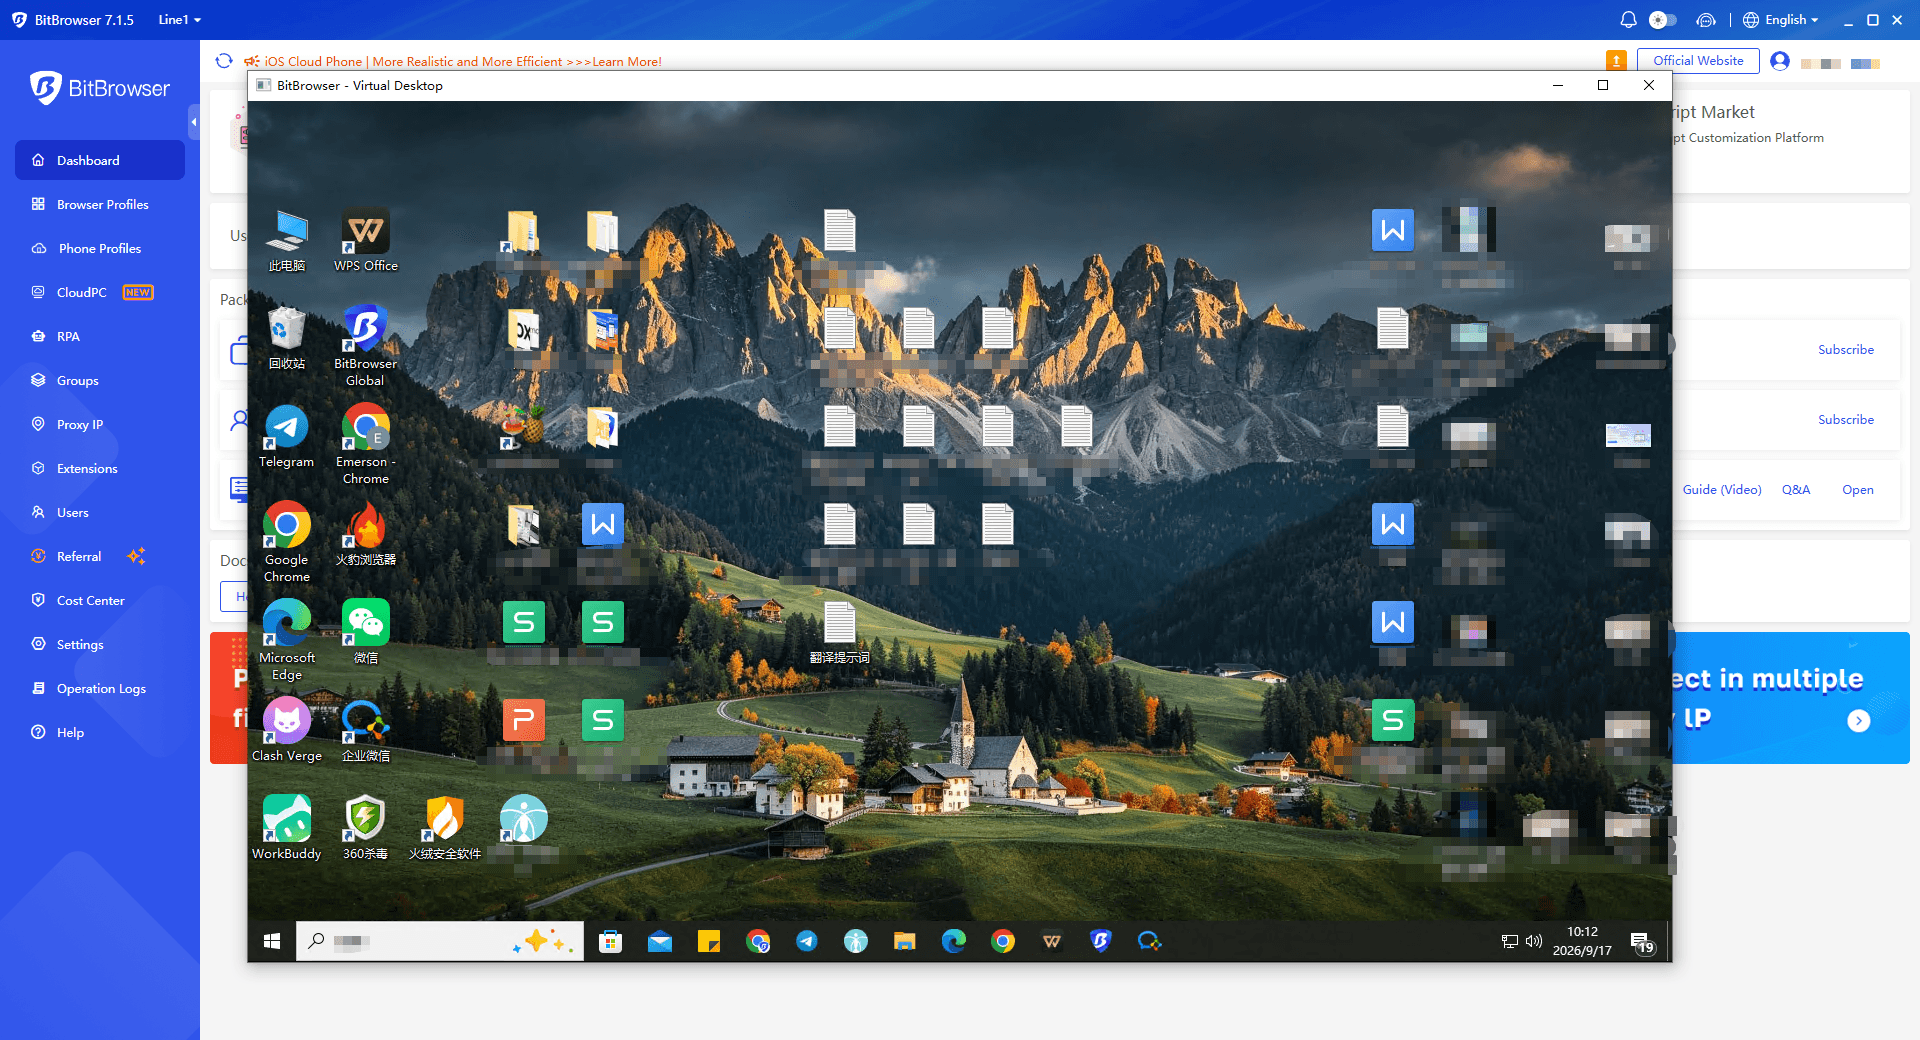Toggle the light/dark theme switch
The height and width of the screenshot is (1040, 1920).
point(1662,20)
